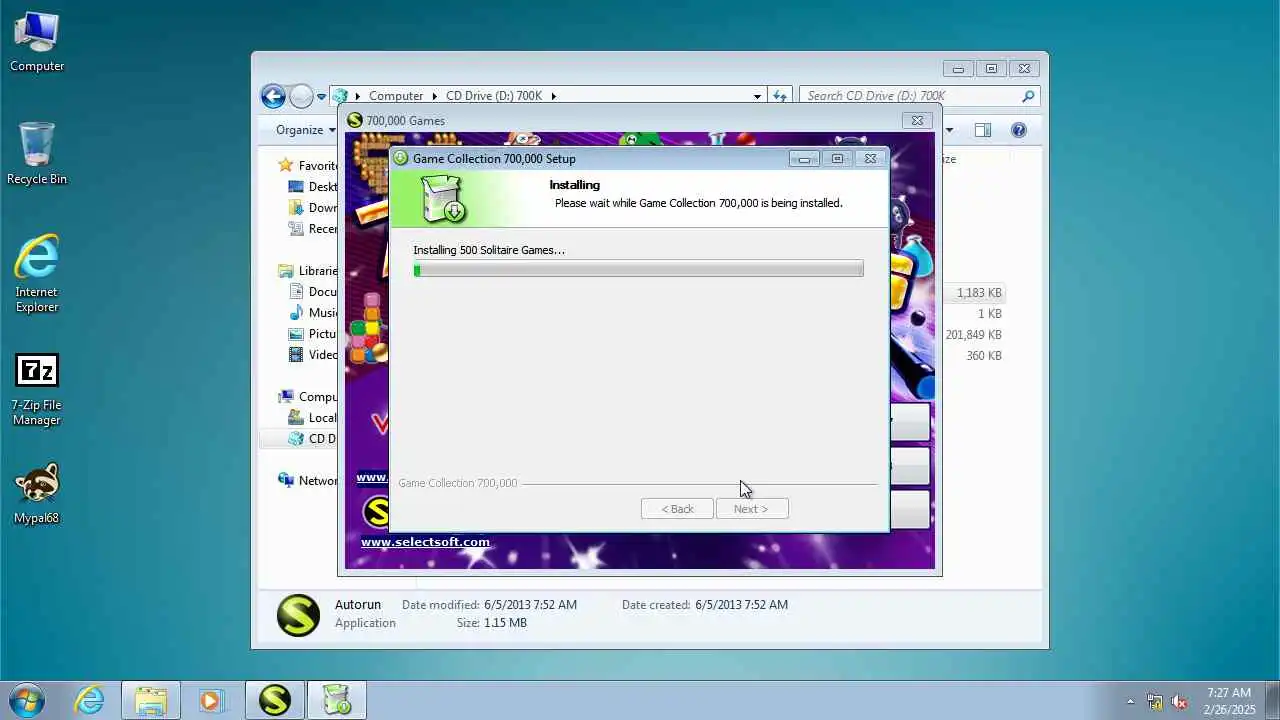Close the 700,000 Games launcher window
This screenshot has height=720, width=1280.
point(917,120)
